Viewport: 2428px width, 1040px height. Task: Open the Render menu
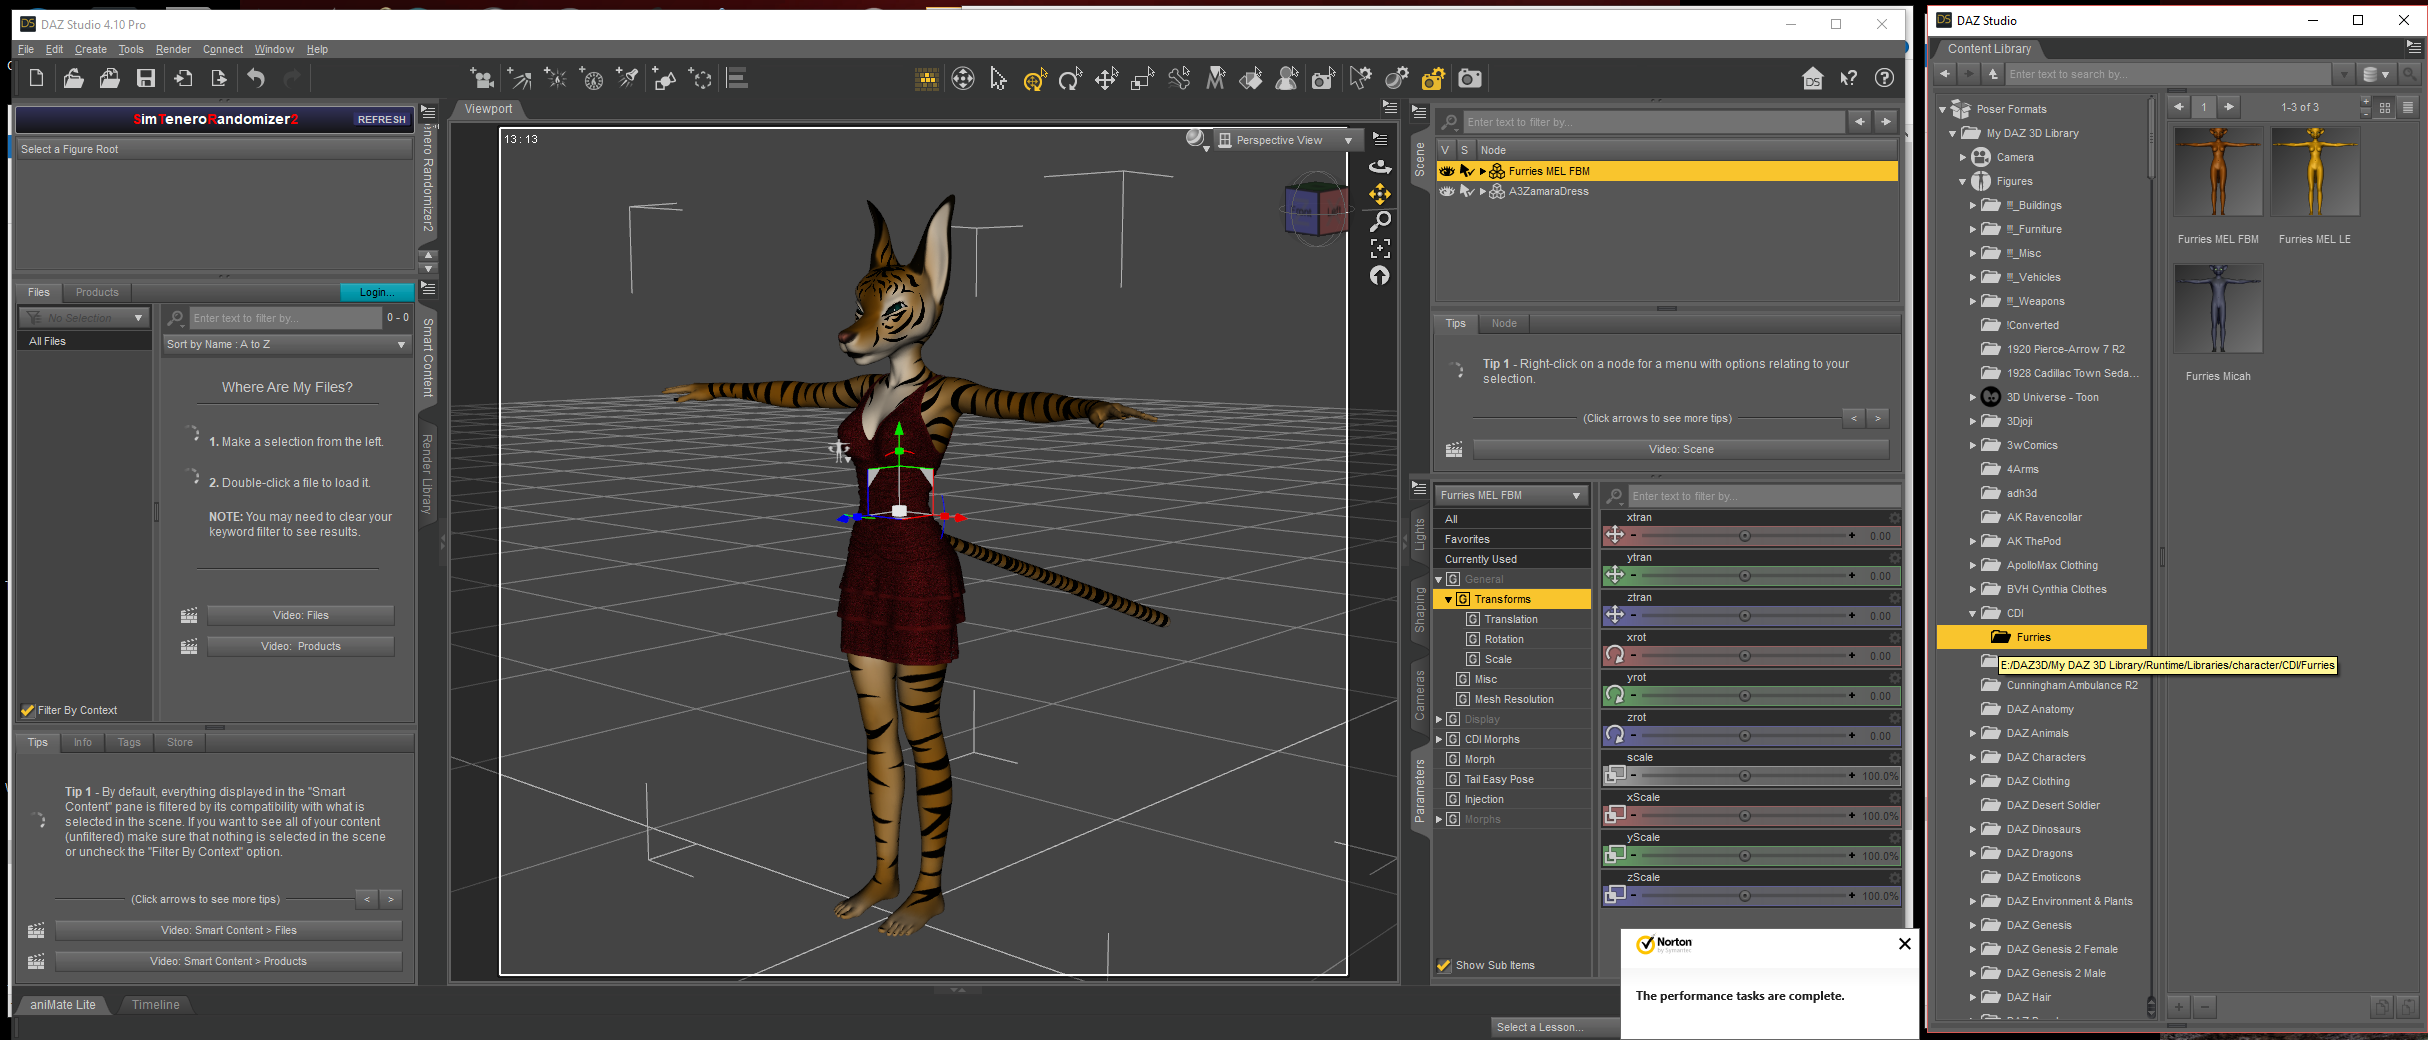pos(173,49)
